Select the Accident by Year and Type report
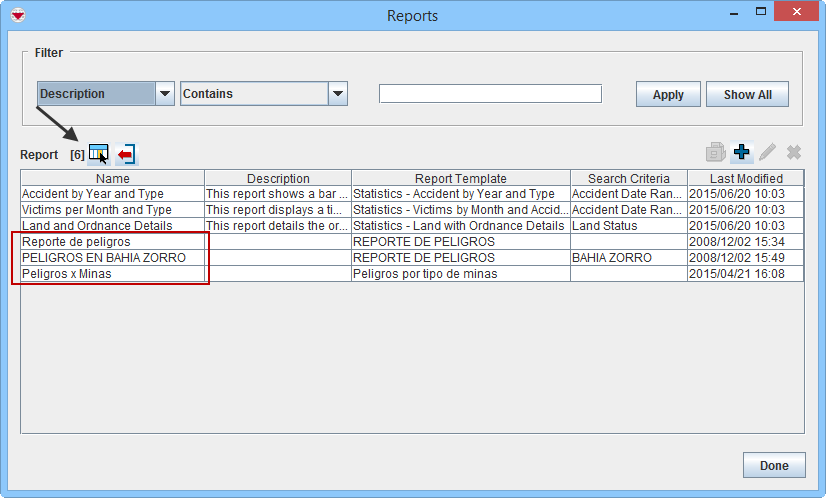This screenshot has width=826, height=498. [x=93, y=194]
